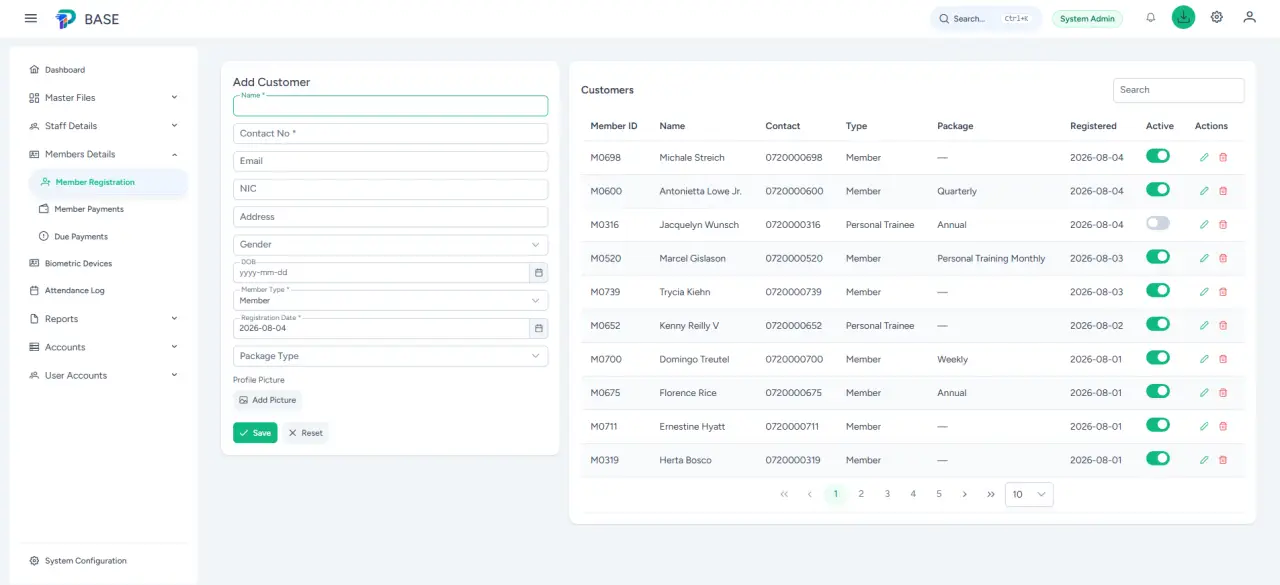The width and height of the screenshot is (1280, 585).
Task: Click the green download icon button
Action: click(x=1183, y=17)
